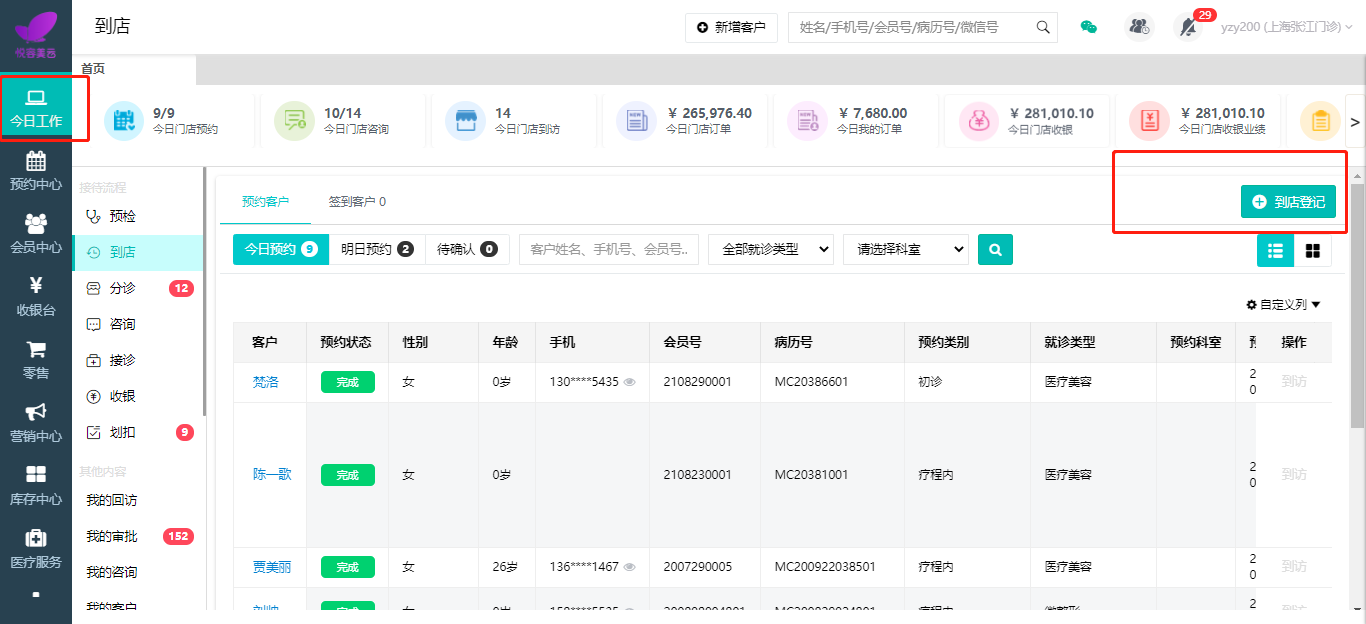Open the yzy200 account dropdown
The height and width of the screenshot is (624, 1366).
point(1287,27)
